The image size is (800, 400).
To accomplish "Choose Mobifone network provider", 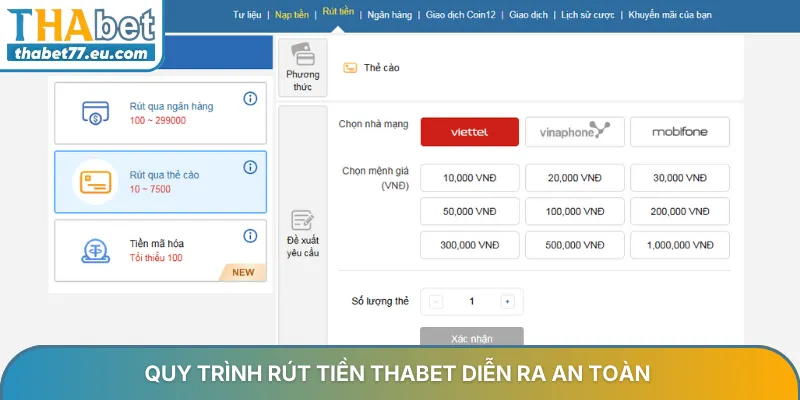I will pyautogui.click(x=680, y=132).
